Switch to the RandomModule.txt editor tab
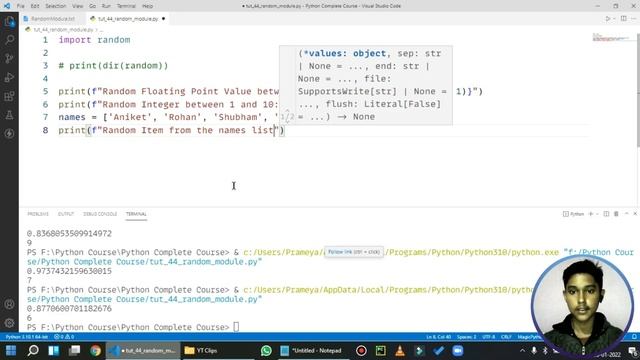This screenshot has width=640, height=360. coord(52,19)
